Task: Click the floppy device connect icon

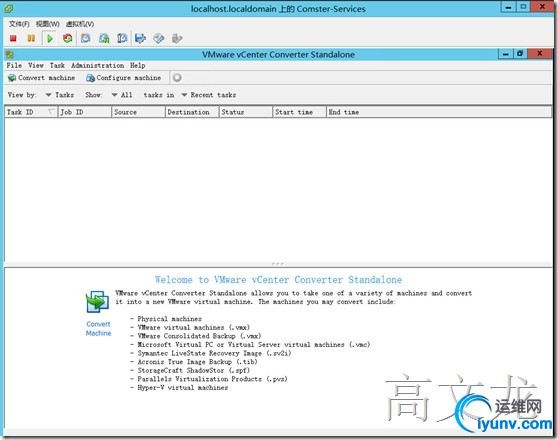Action: coord(141,38)
